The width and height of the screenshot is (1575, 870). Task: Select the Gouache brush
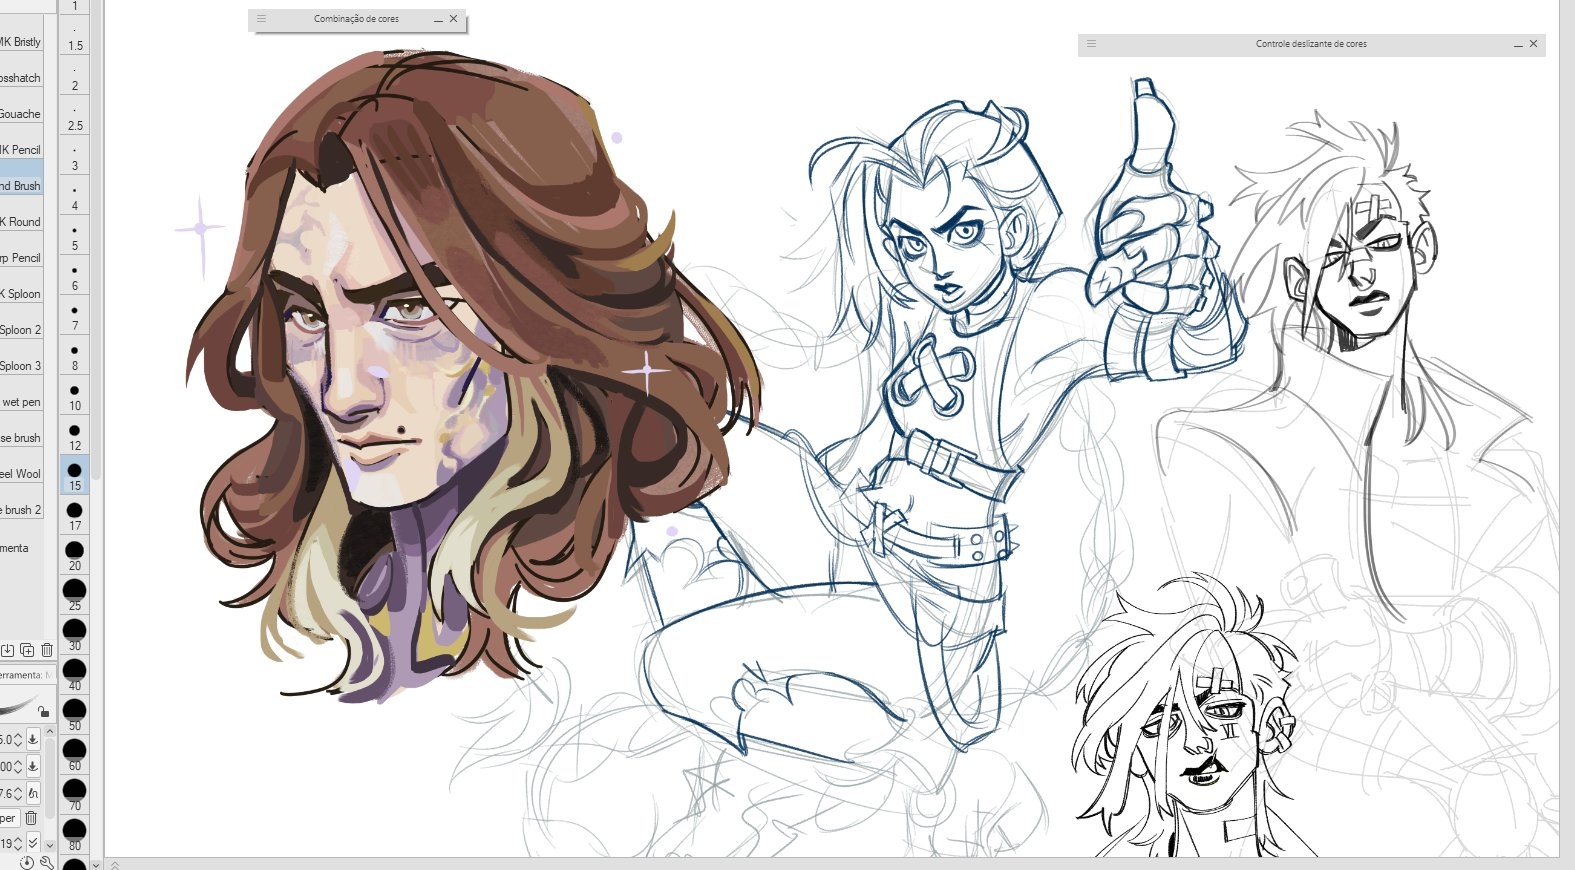[20, 114]
